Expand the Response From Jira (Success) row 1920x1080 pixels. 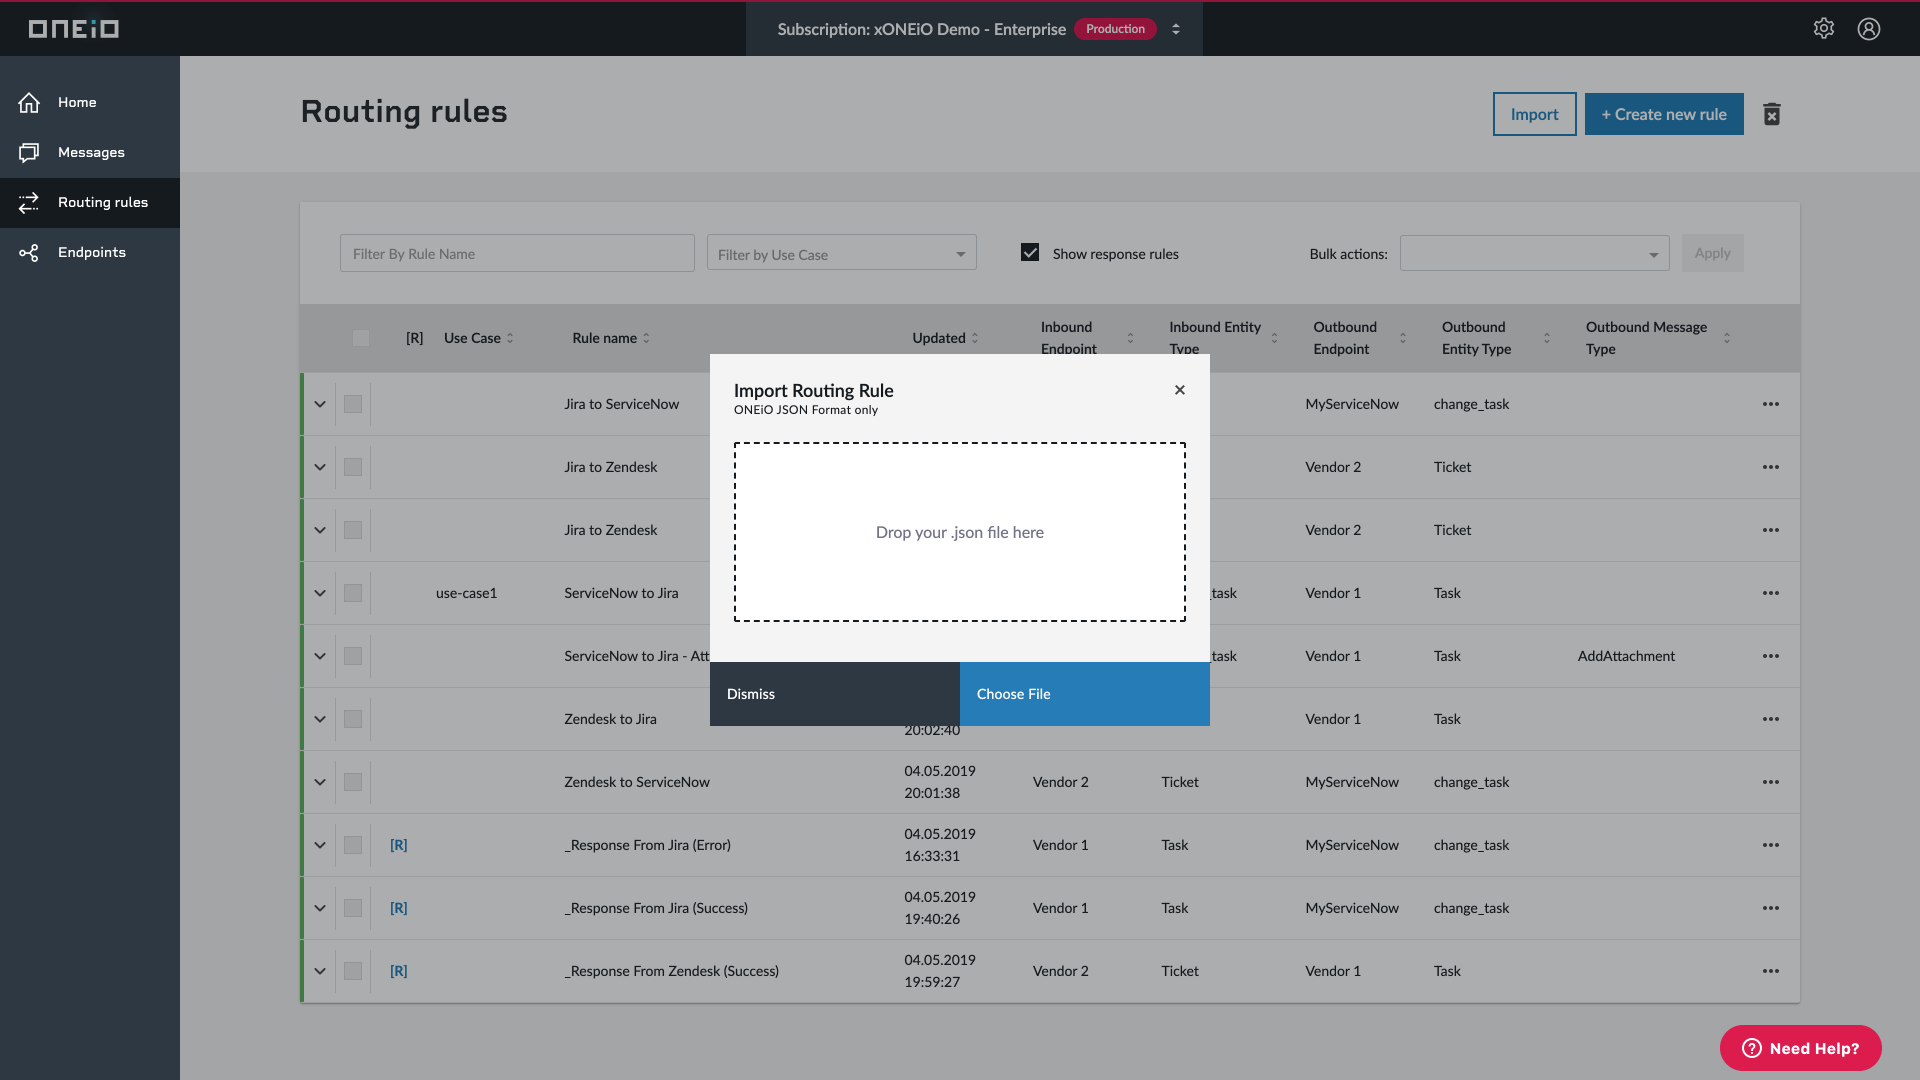320,908
